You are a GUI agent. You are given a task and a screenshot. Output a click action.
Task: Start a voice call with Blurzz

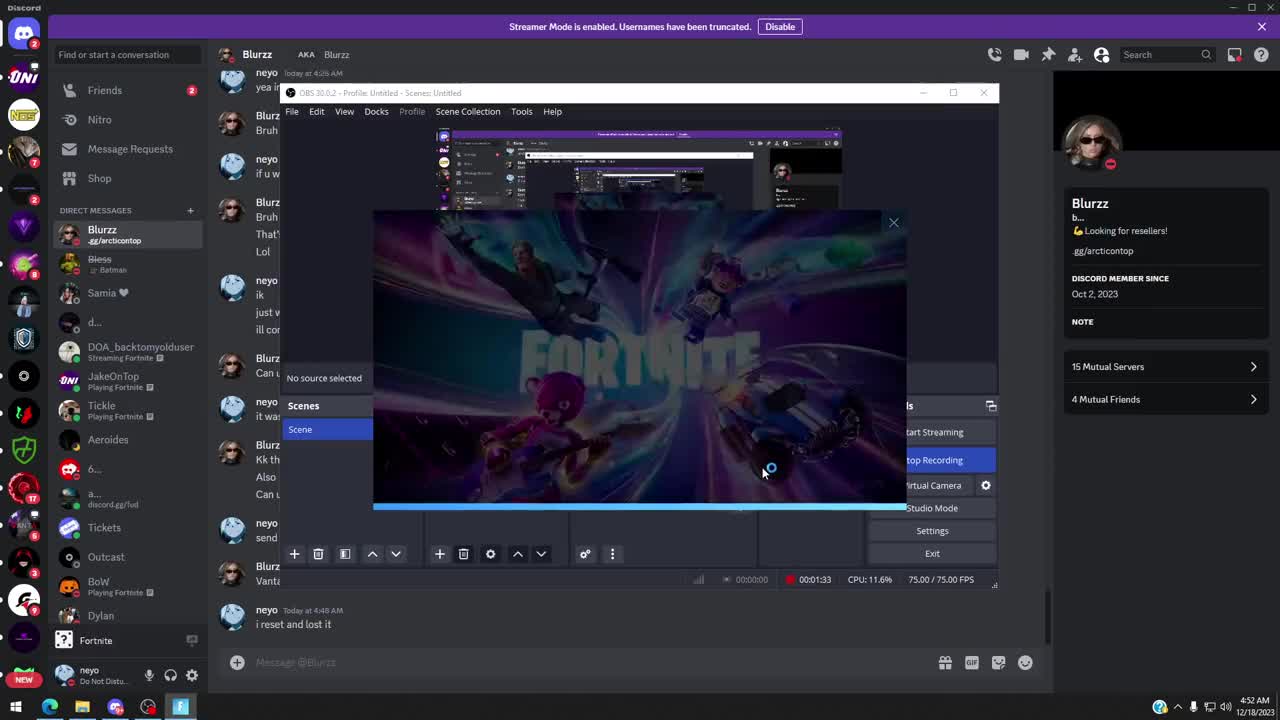(994, 55)
